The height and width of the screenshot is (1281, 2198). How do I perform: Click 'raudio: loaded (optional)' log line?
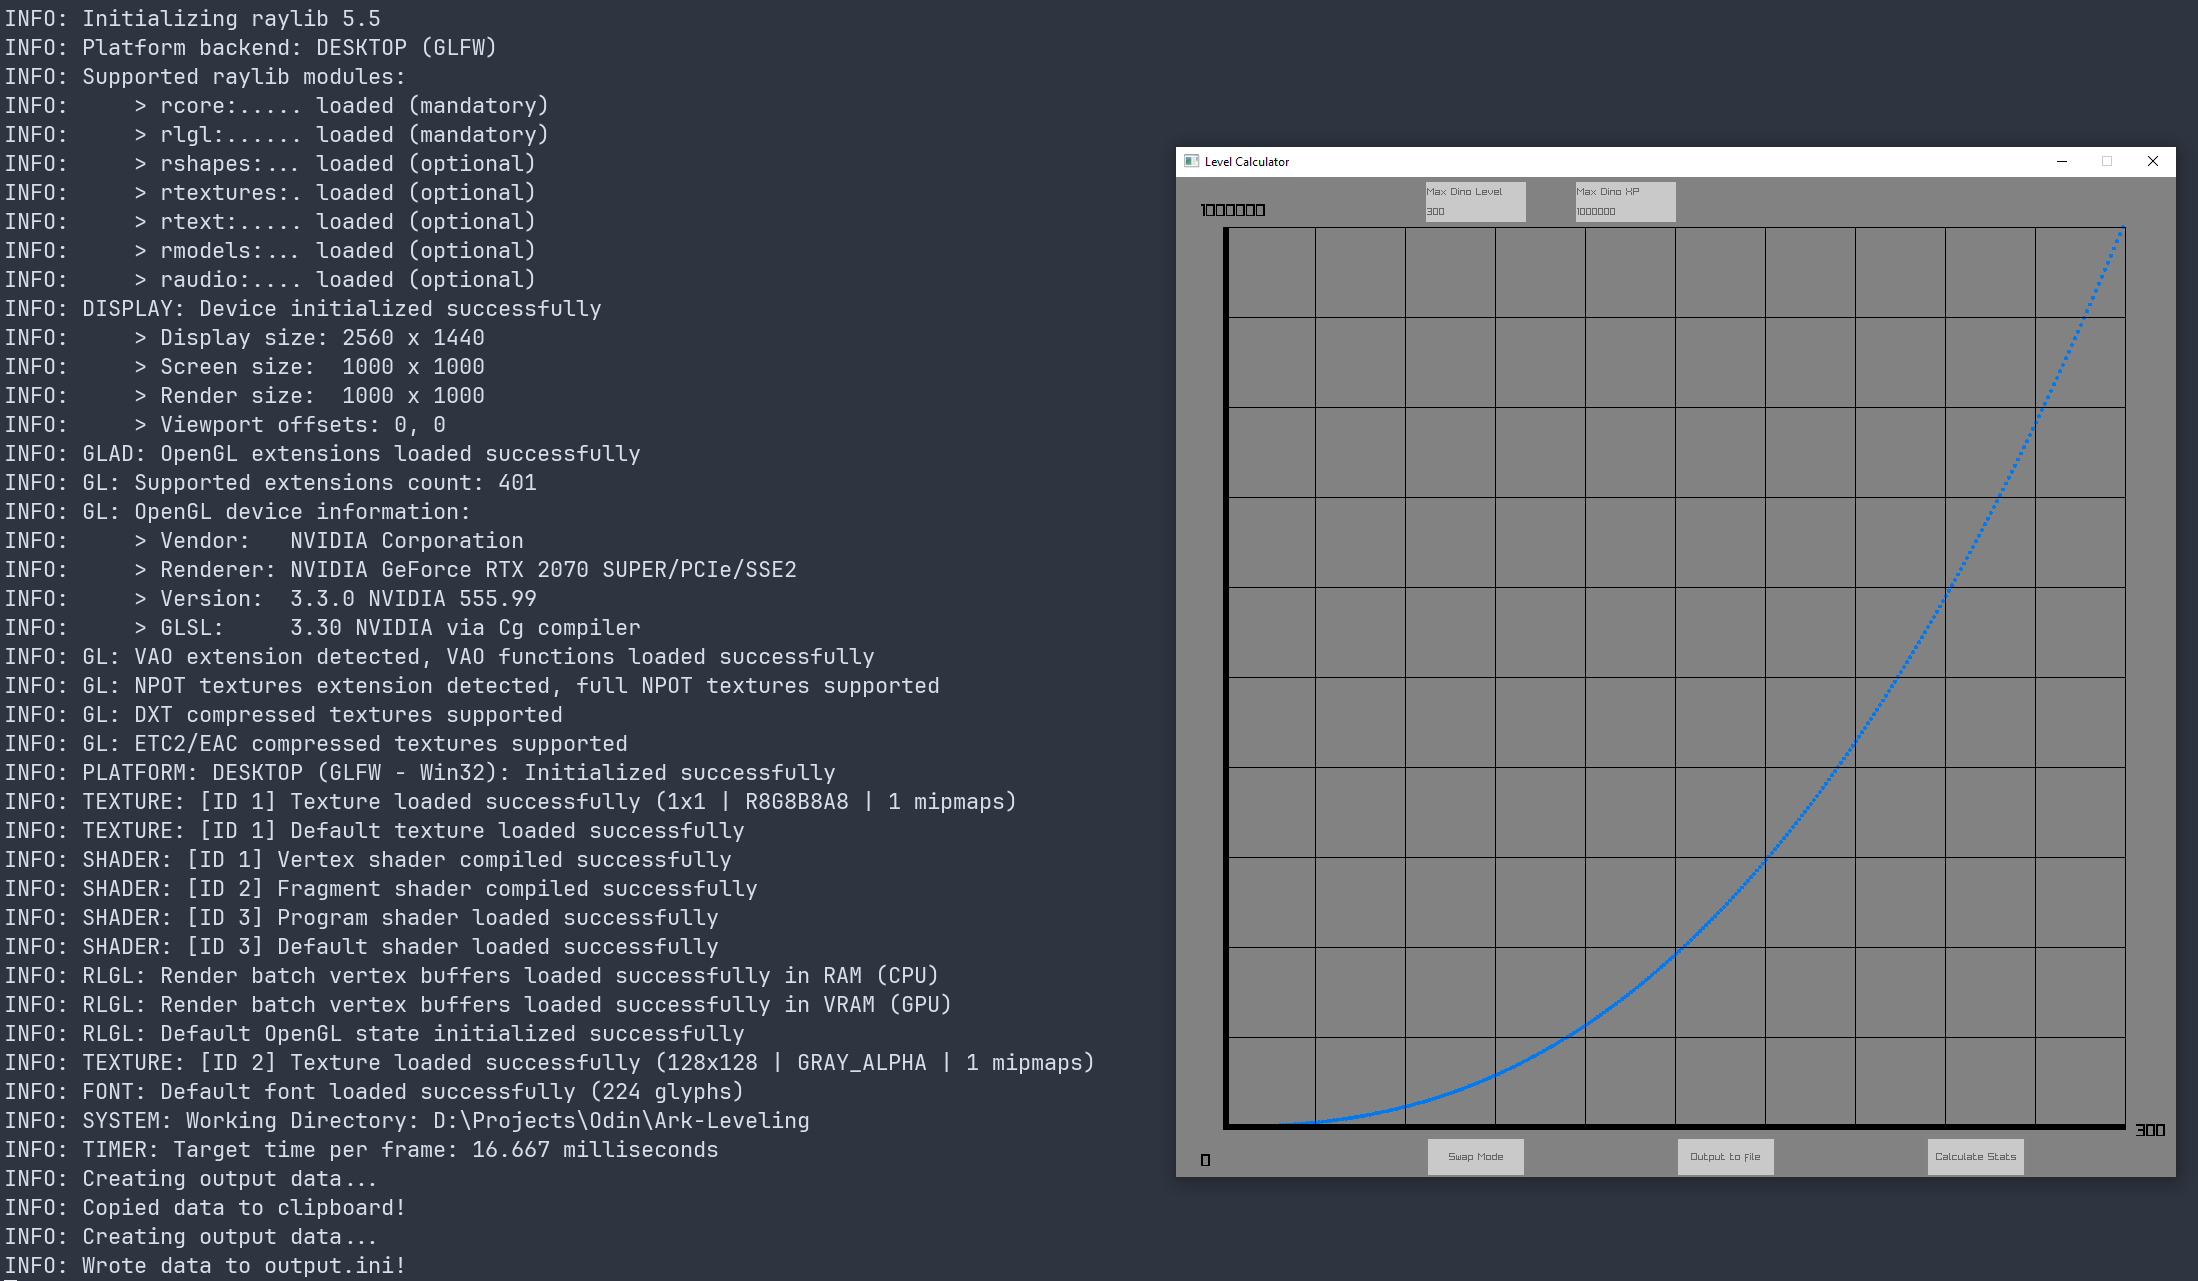pyautogui.click(x=271, y=280)
